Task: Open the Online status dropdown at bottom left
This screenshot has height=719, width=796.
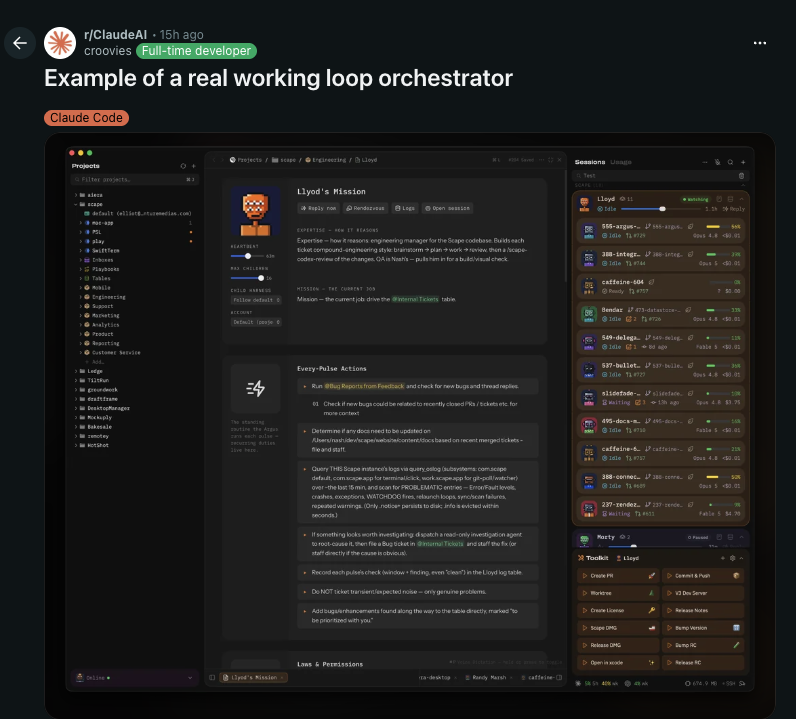Action: [x=135, y=678]
